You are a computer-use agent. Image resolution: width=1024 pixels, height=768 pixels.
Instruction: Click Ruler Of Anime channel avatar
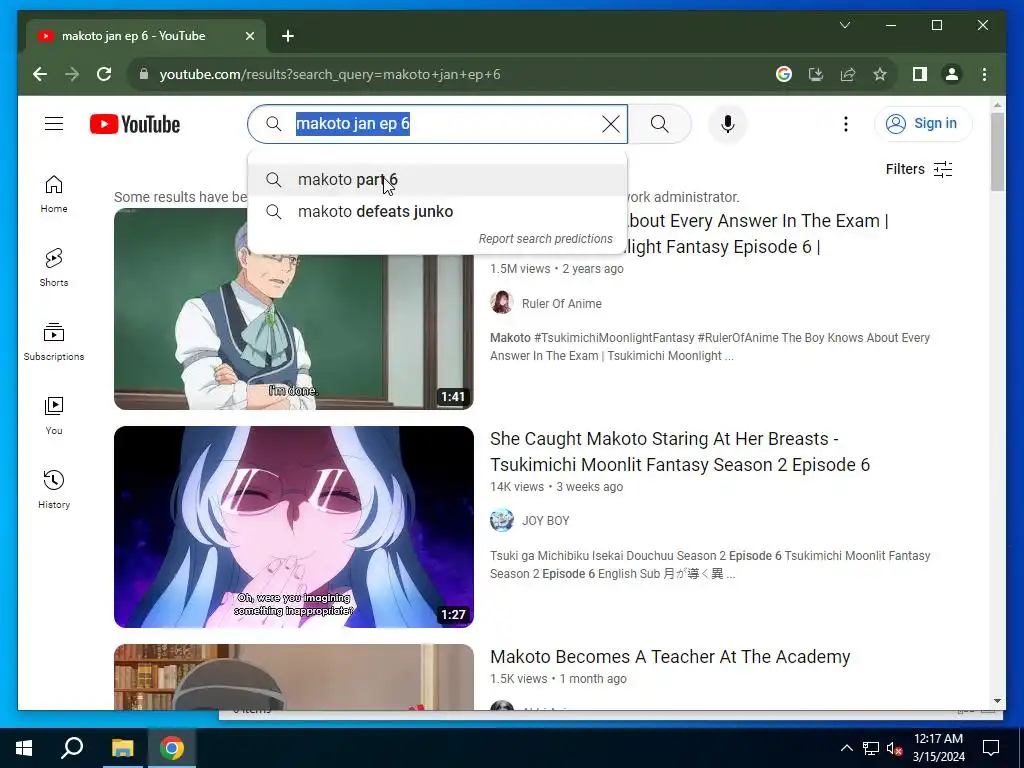click(x=502, y=303)
